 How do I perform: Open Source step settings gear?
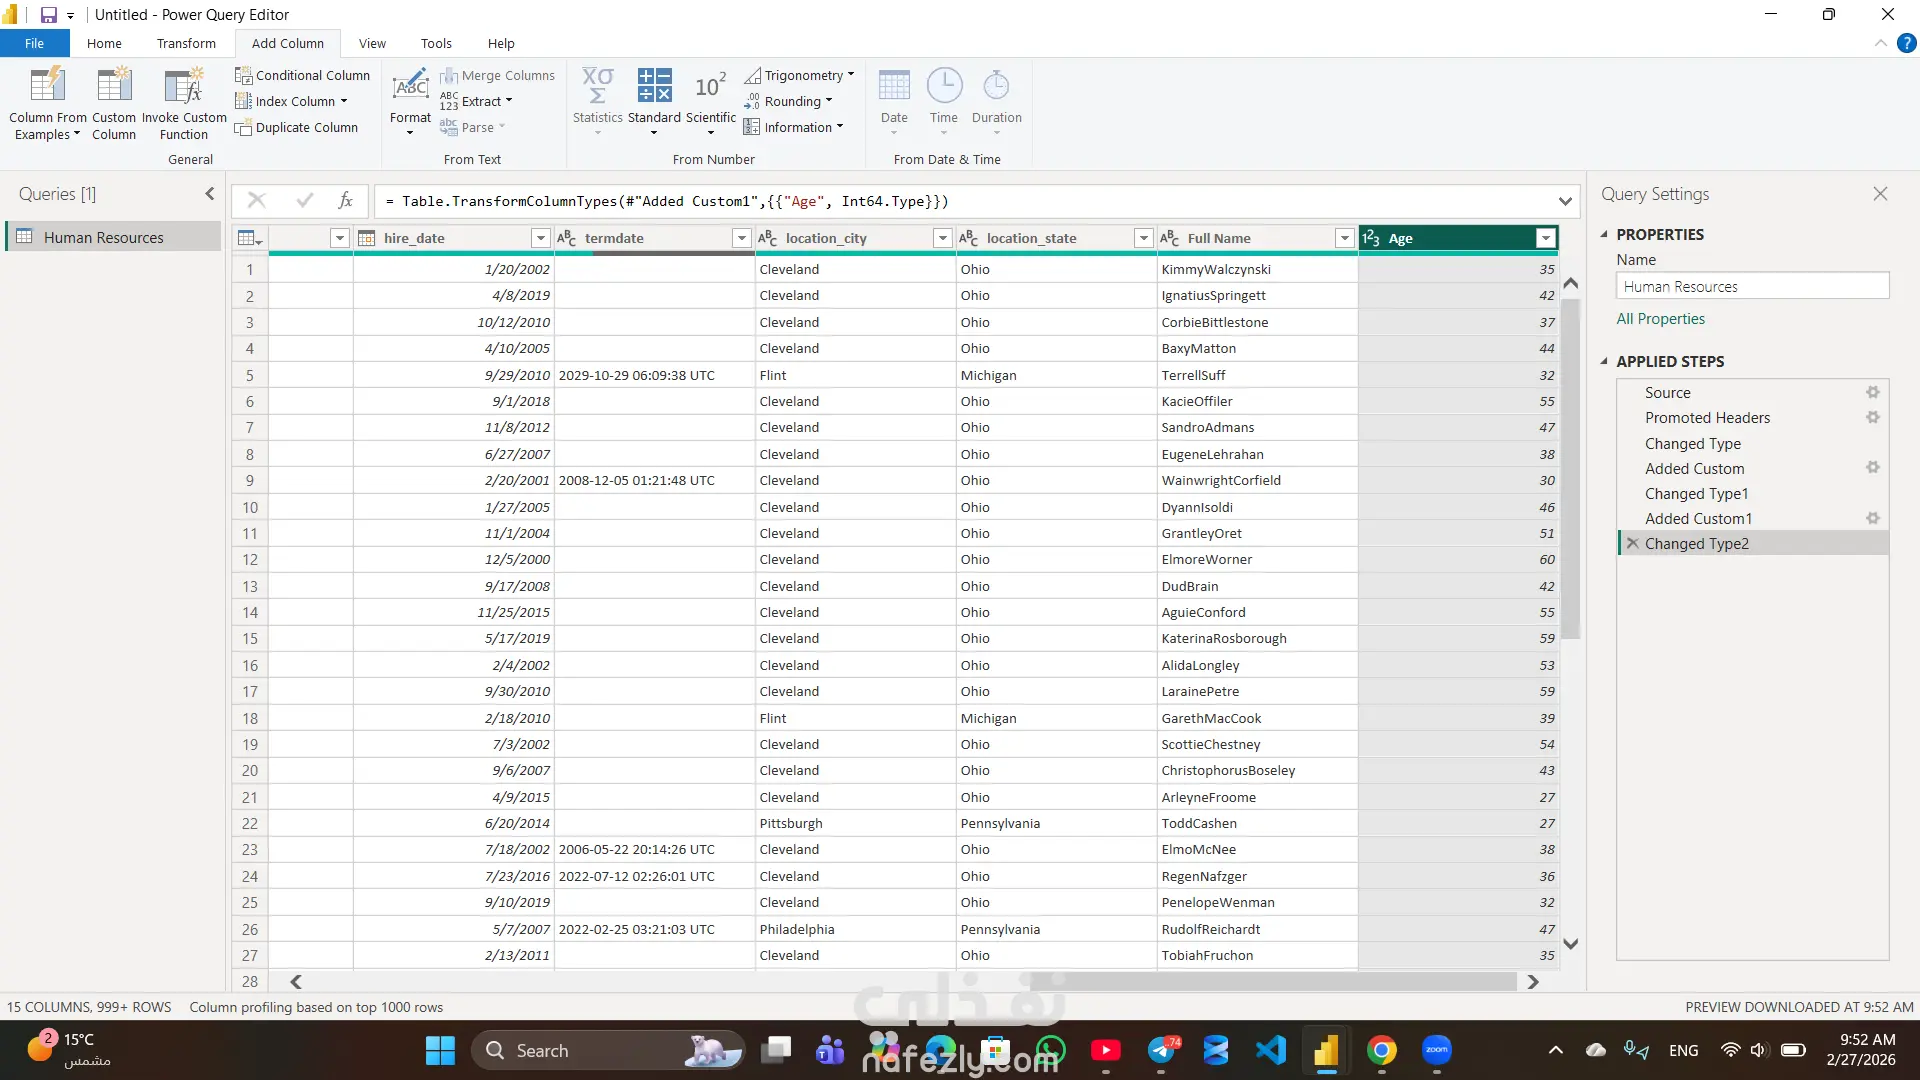coord(1872,393)
